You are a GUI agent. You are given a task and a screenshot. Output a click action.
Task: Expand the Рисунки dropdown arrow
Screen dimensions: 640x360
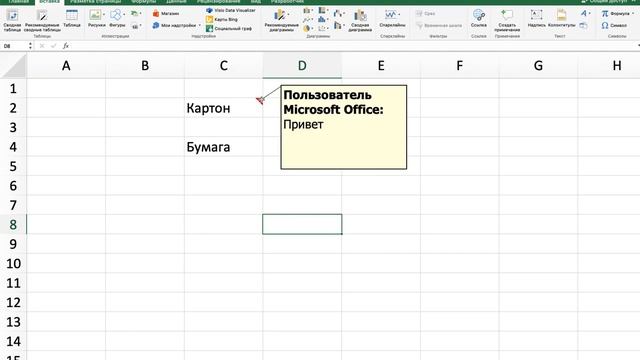point(104,15)
